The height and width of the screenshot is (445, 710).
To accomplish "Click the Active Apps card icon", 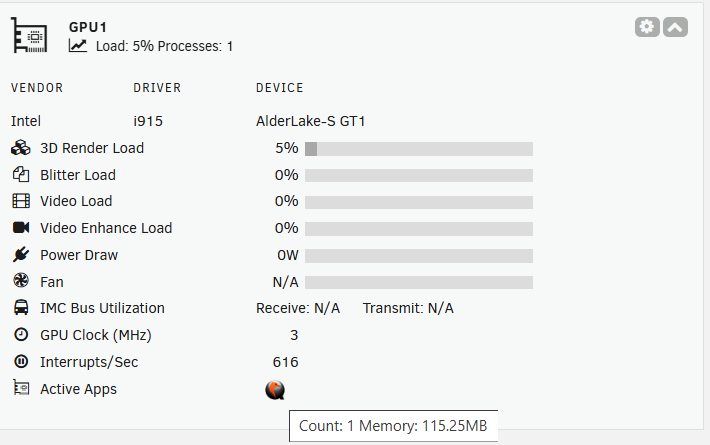I will click(21, 388).
